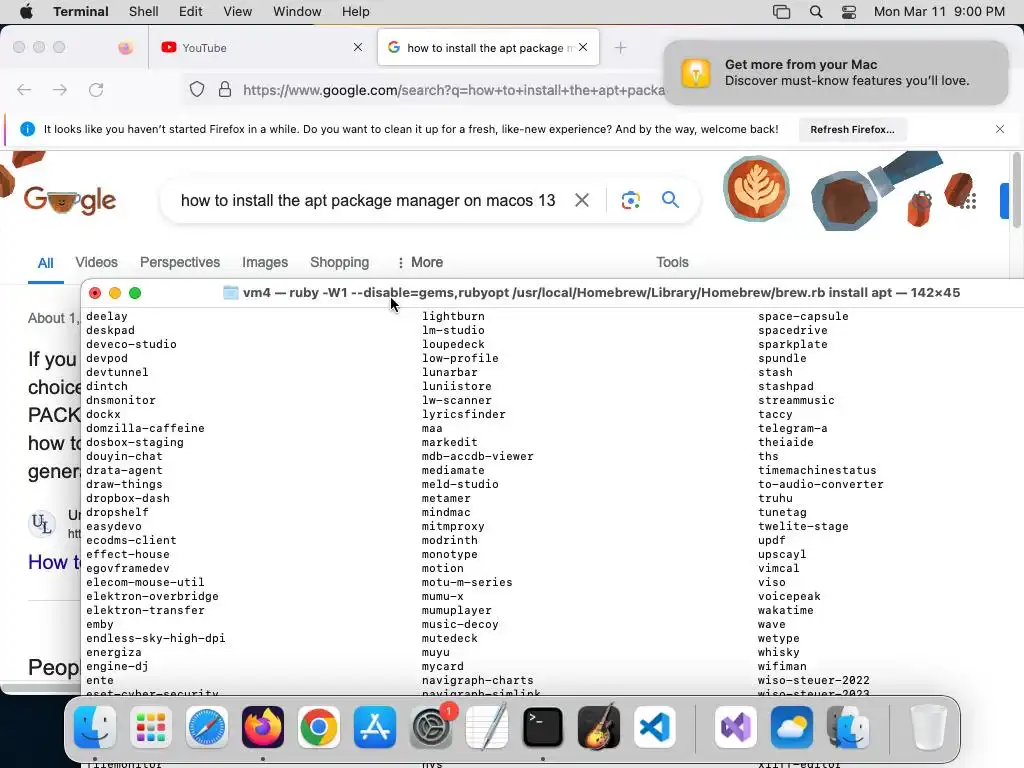This screenshot has height=768, width=1024.
Task: Open Firefox from the Dock
Action: [x=263, y=727]
